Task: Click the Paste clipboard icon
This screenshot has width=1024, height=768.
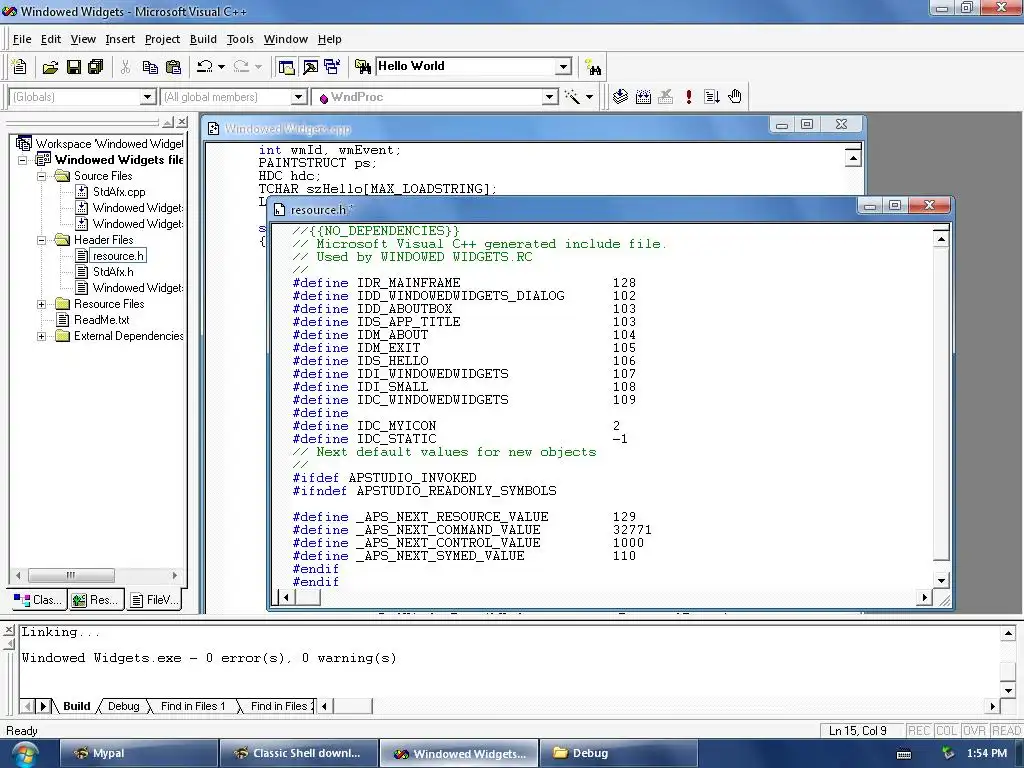Action: pos(173,67)
